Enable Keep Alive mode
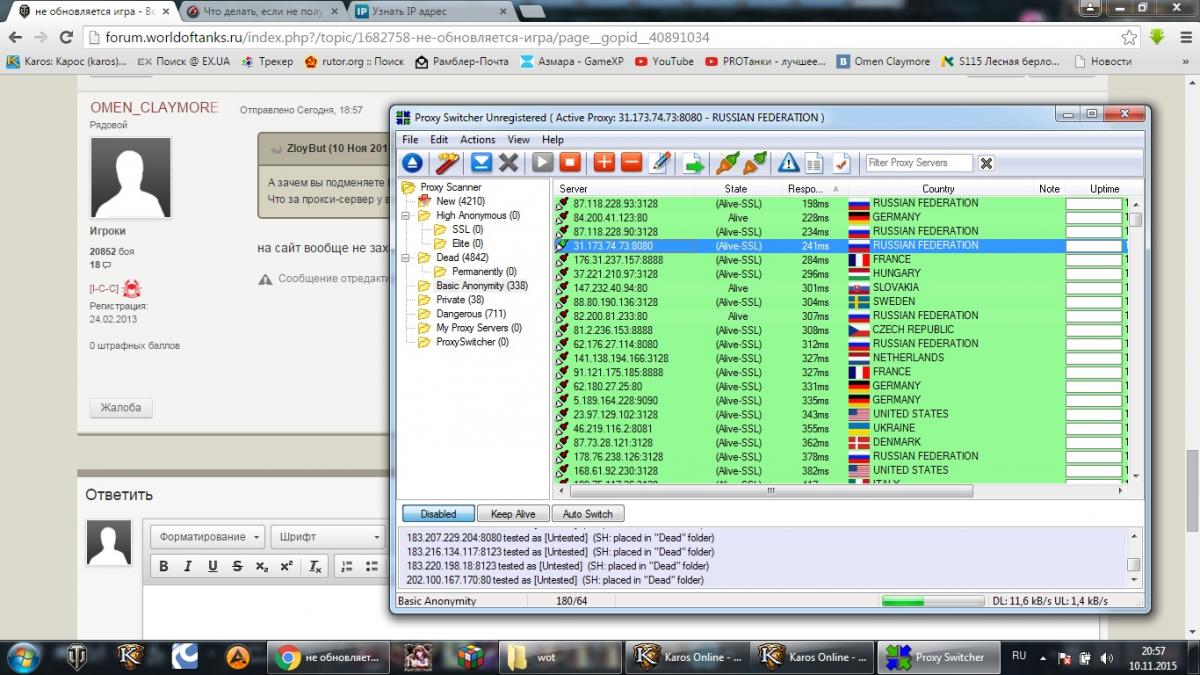This screenshot has height=675, width=1200. (x=513, y=514)
